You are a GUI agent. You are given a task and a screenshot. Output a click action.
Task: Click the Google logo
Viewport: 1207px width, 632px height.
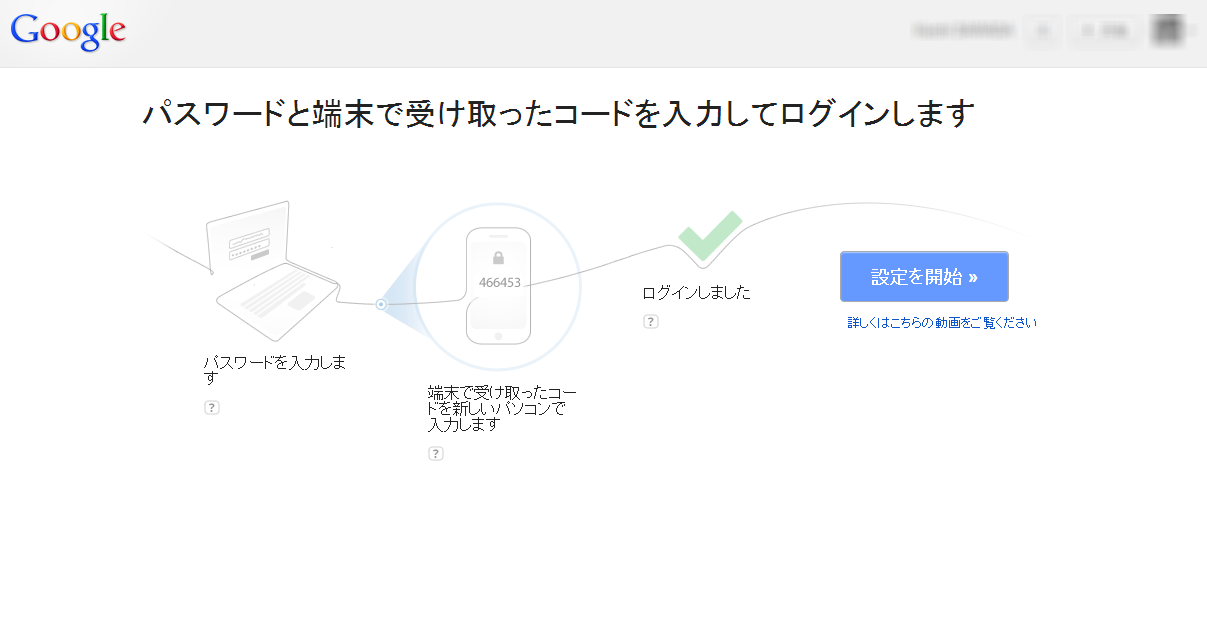coord(68,32)
